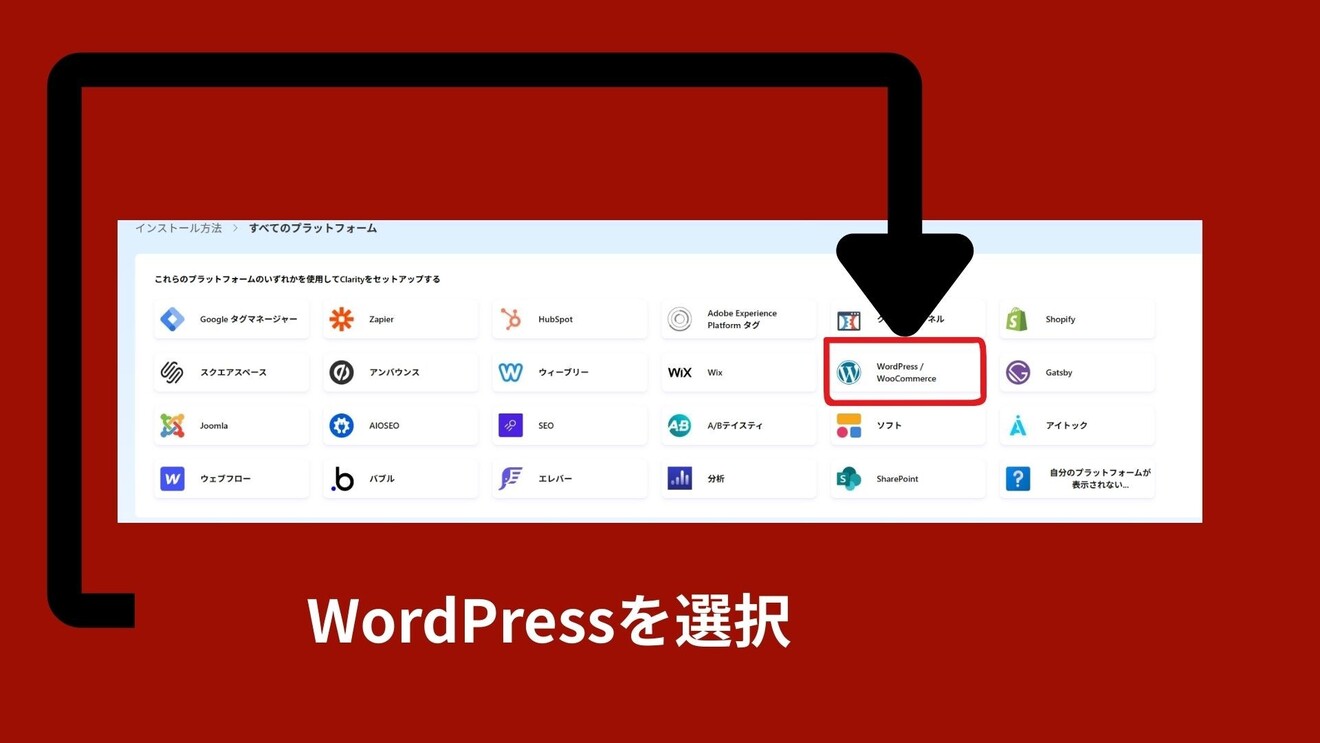The height and width of the screenshot is (743, 1320).
Task: Select the Shopify bag icon
Action: tap(1017, 319)
